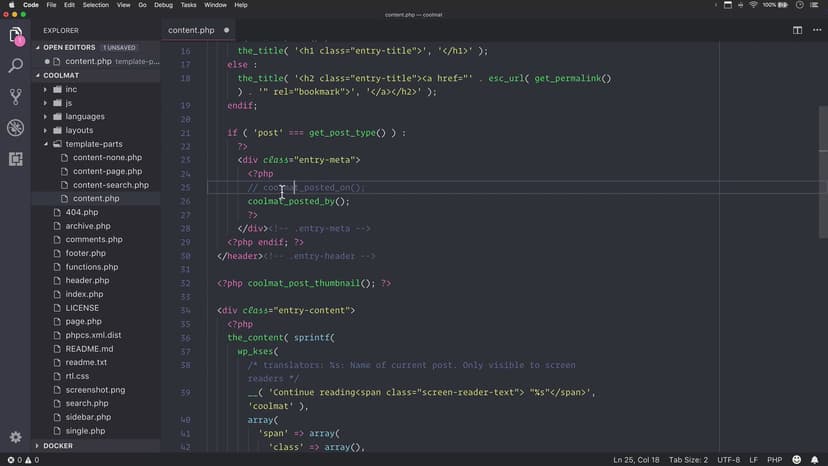Open the Search view icon
The width and height of the screenshot is (828, 466).
click(x=15, y=66)
